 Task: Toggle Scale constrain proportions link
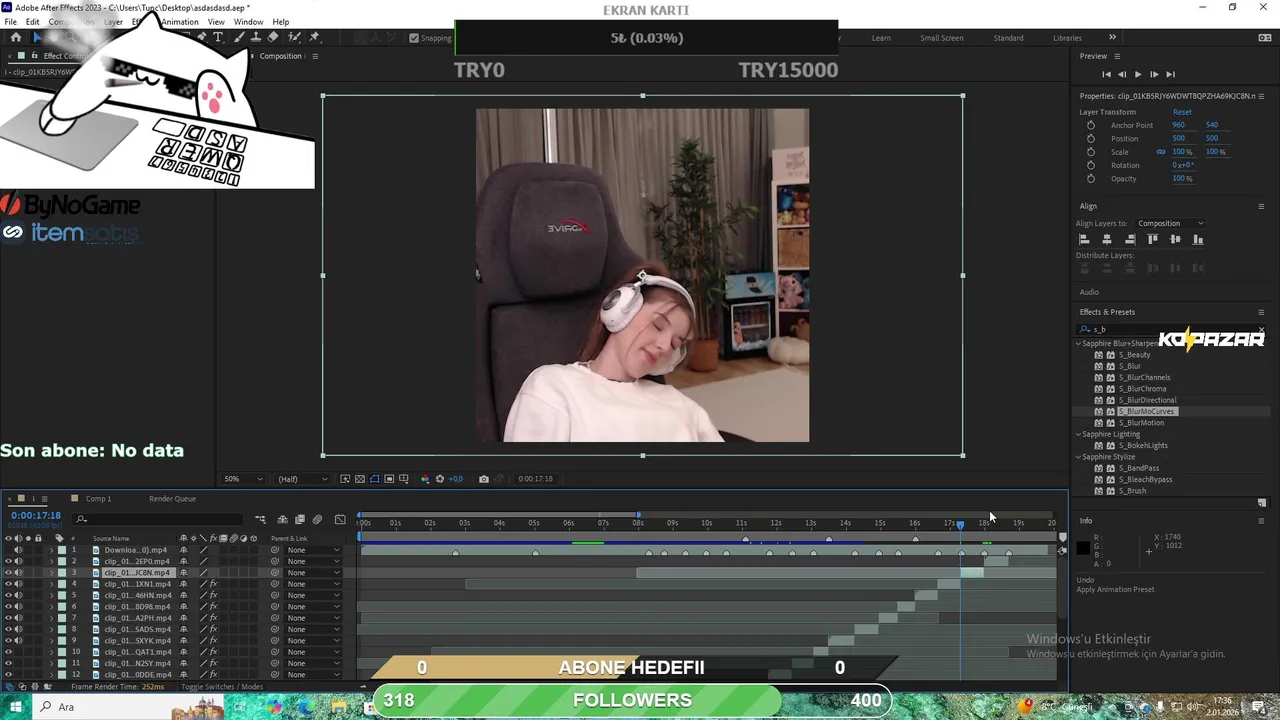coord(1161,152)
